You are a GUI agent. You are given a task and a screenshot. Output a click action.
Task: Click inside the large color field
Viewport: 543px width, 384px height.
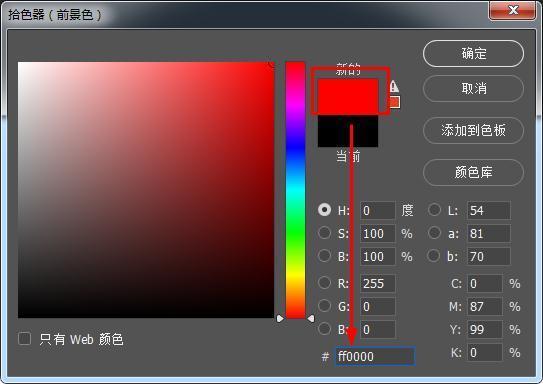click(146, 190)
